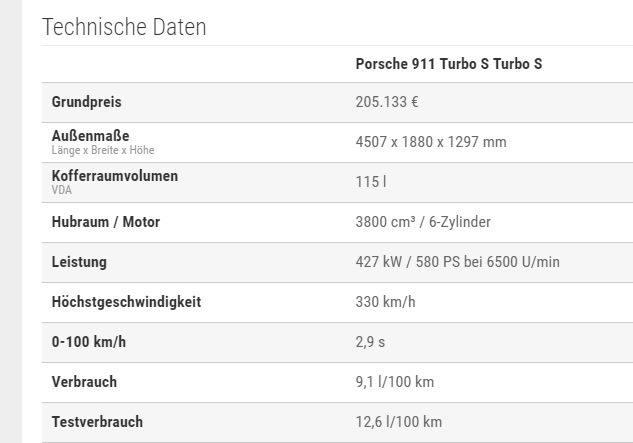633x443 pixels.
Task: Click the Hubraum / Motor label
Action: click(106, 222)
